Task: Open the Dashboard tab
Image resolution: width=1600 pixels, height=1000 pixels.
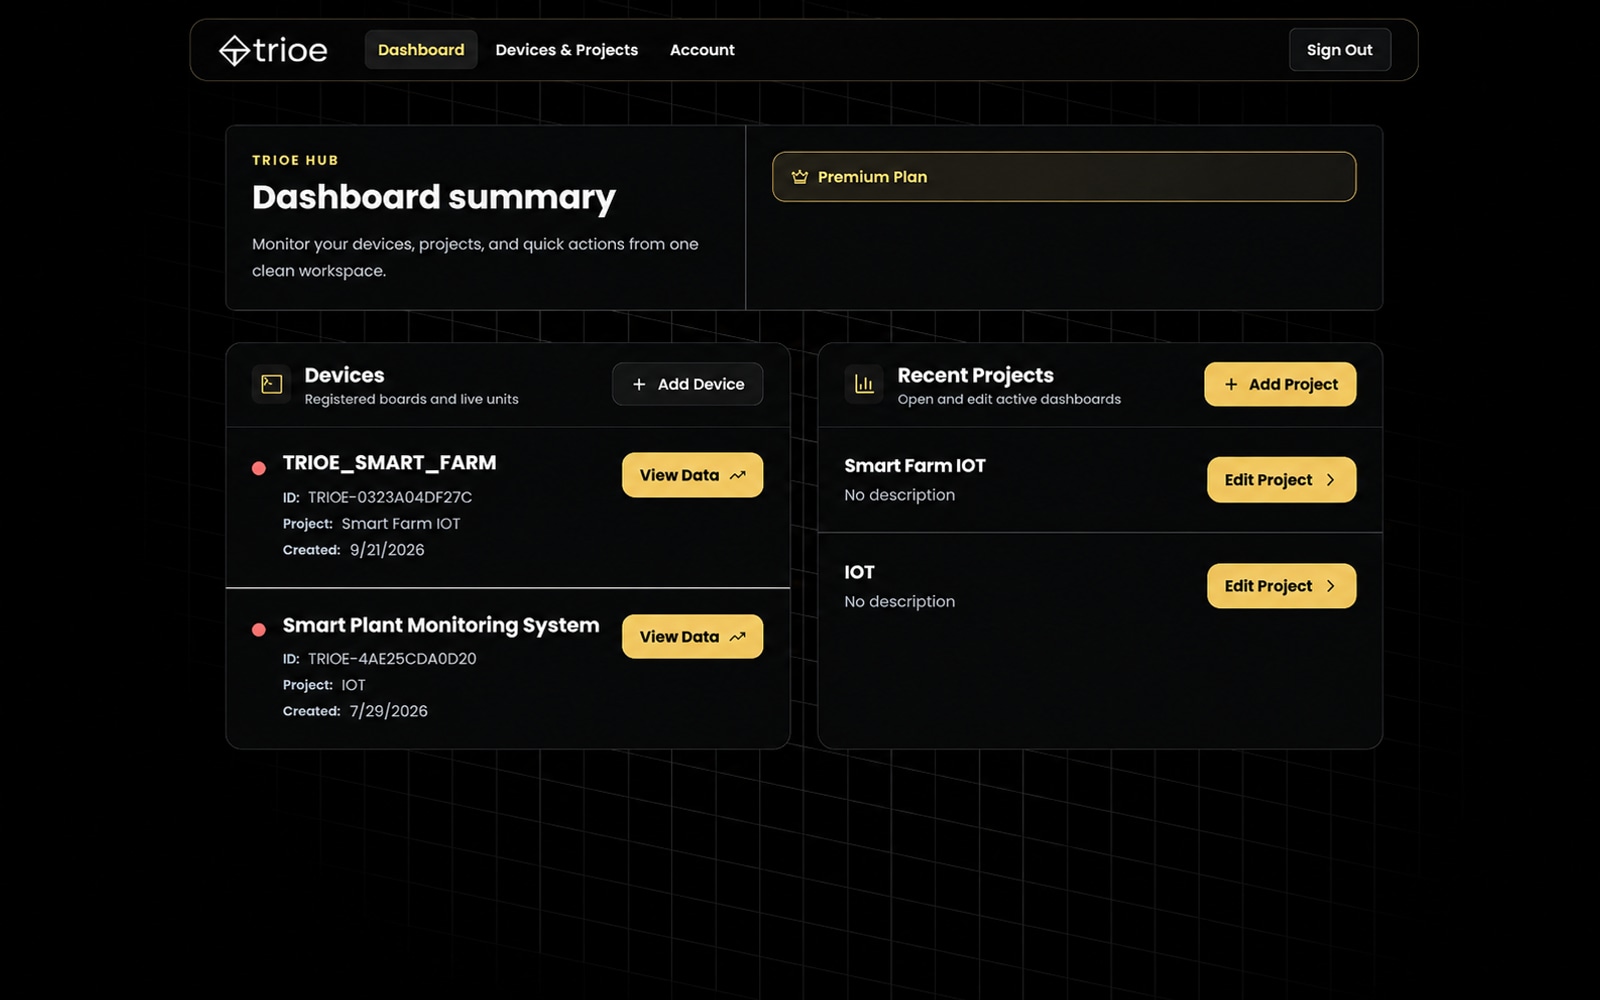Action: (x=421, y=50)
